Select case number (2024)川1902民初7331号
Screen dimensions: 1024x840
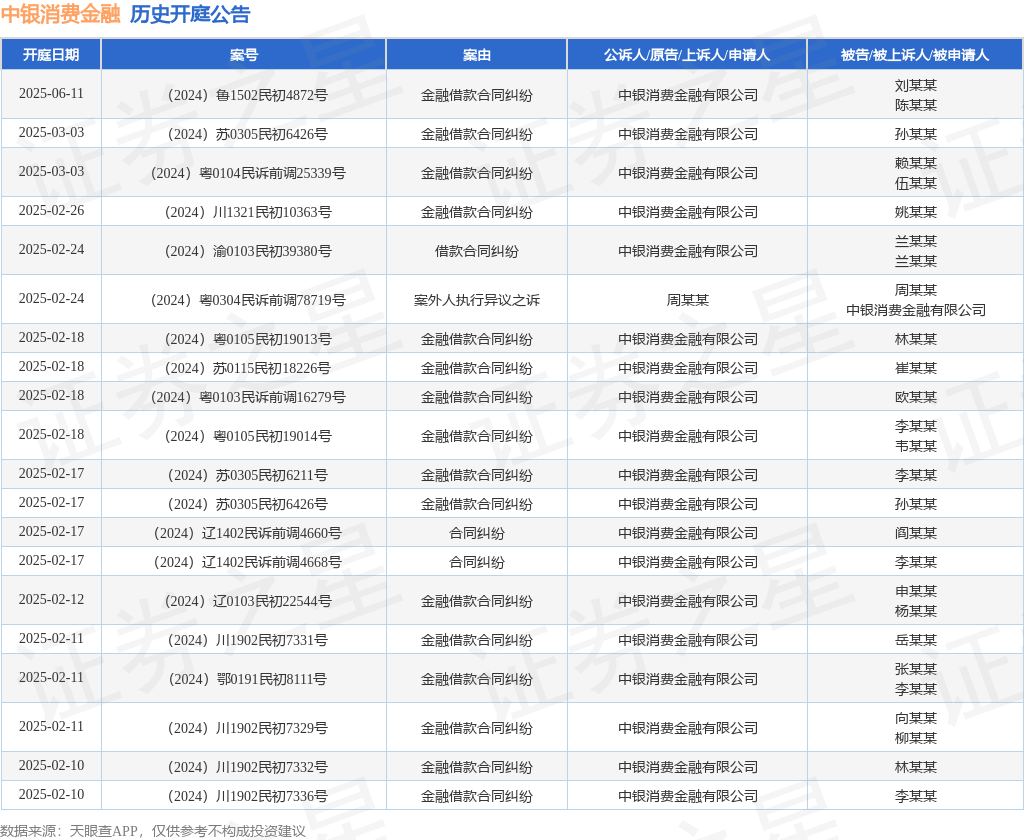tap(244, 641)
